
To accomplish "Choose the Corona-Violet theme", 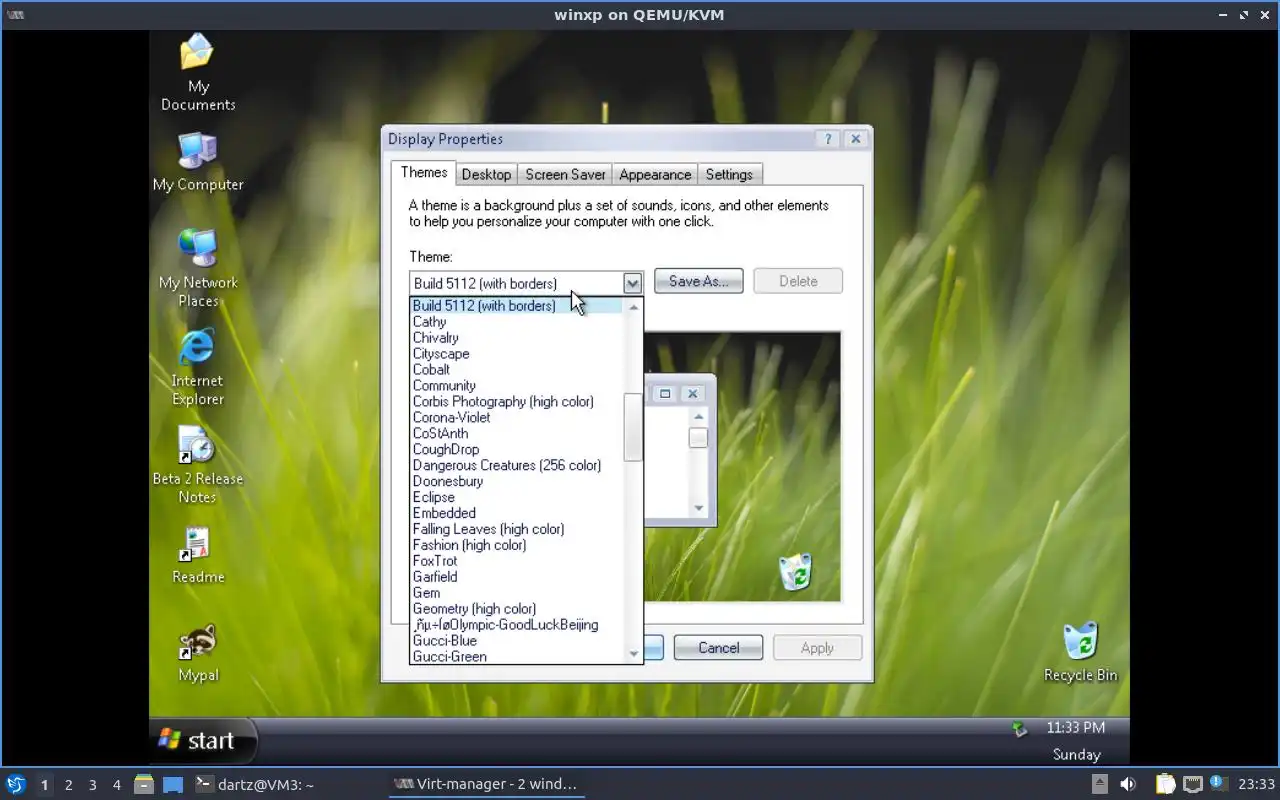I will pyautogui.click(x=517, y=418).
